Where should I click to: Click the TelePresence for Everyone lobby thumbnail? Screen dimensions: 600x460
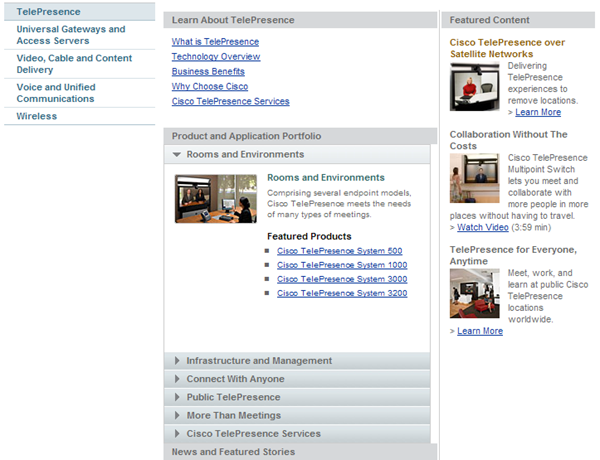[474, 293]
